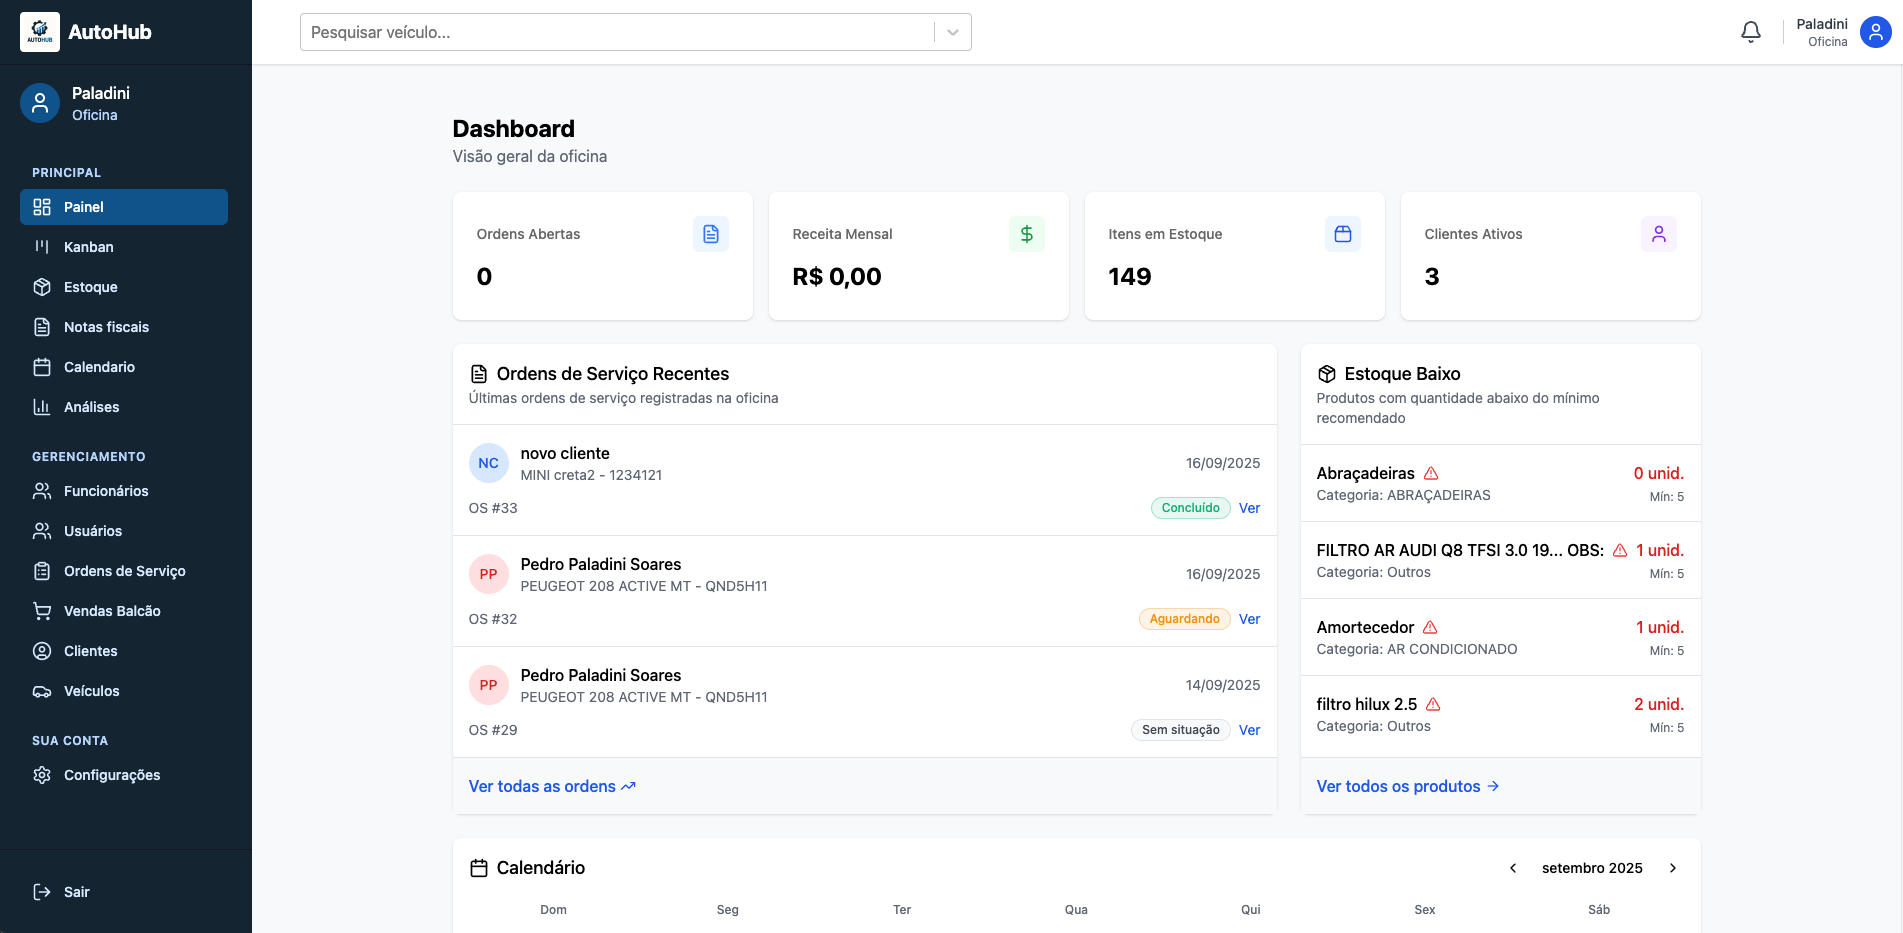
Task: Go to the previous calendar month
Action: tap(1513, 868)
